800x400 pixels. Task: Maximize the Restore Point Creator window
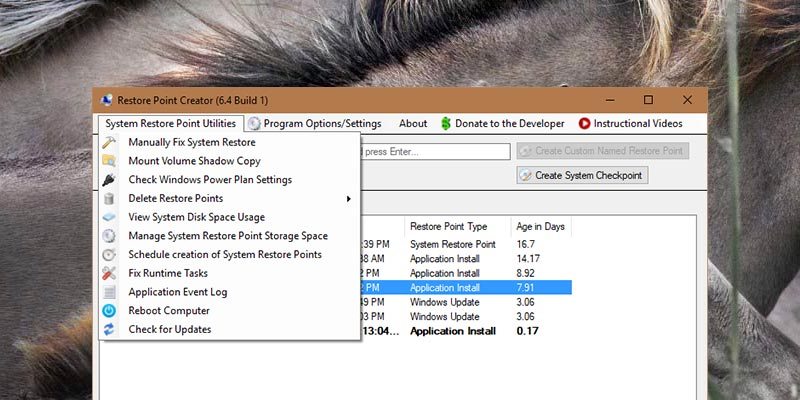point(648,100)
